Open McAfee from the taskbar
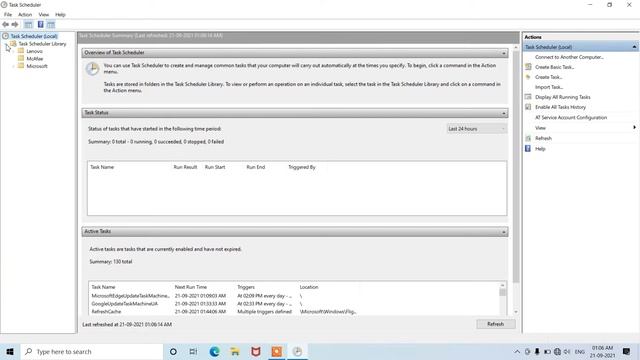This screenshot has height=360, width=640. [x=256, y=351]
